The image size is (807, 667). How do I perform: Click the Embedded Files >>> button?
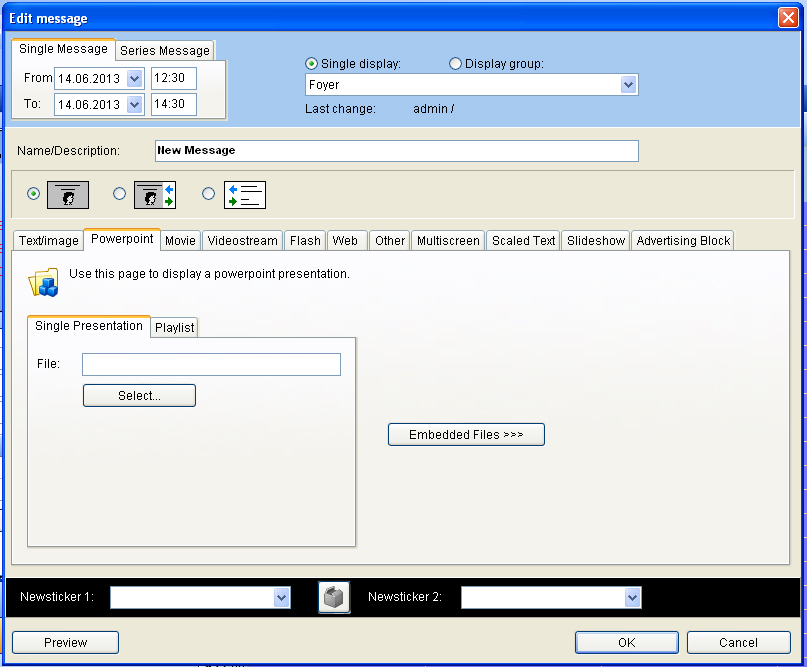[466, 435]
